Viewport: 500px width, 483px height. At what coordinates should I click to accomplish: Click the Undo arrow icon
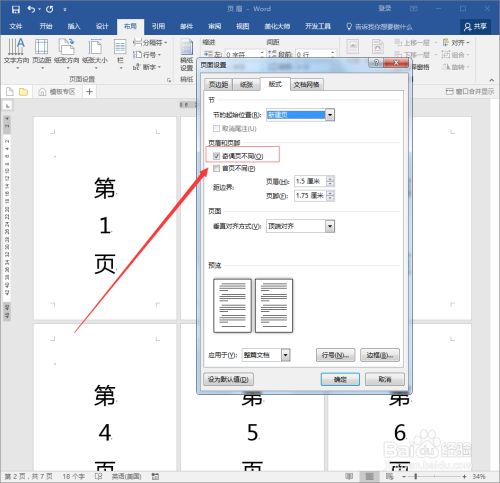(x=32, y=9)
